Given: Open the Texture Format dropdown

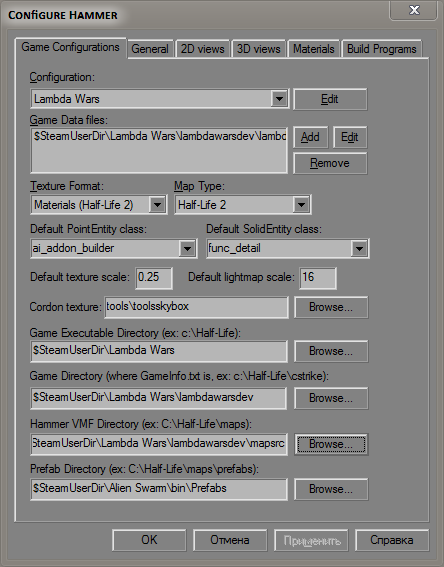Looking at the screenshot, I should pos(157,205).
